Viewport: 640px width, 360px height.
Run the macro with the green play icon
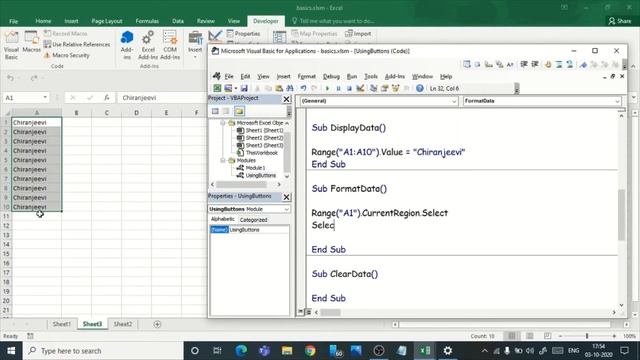coord(327,88)
